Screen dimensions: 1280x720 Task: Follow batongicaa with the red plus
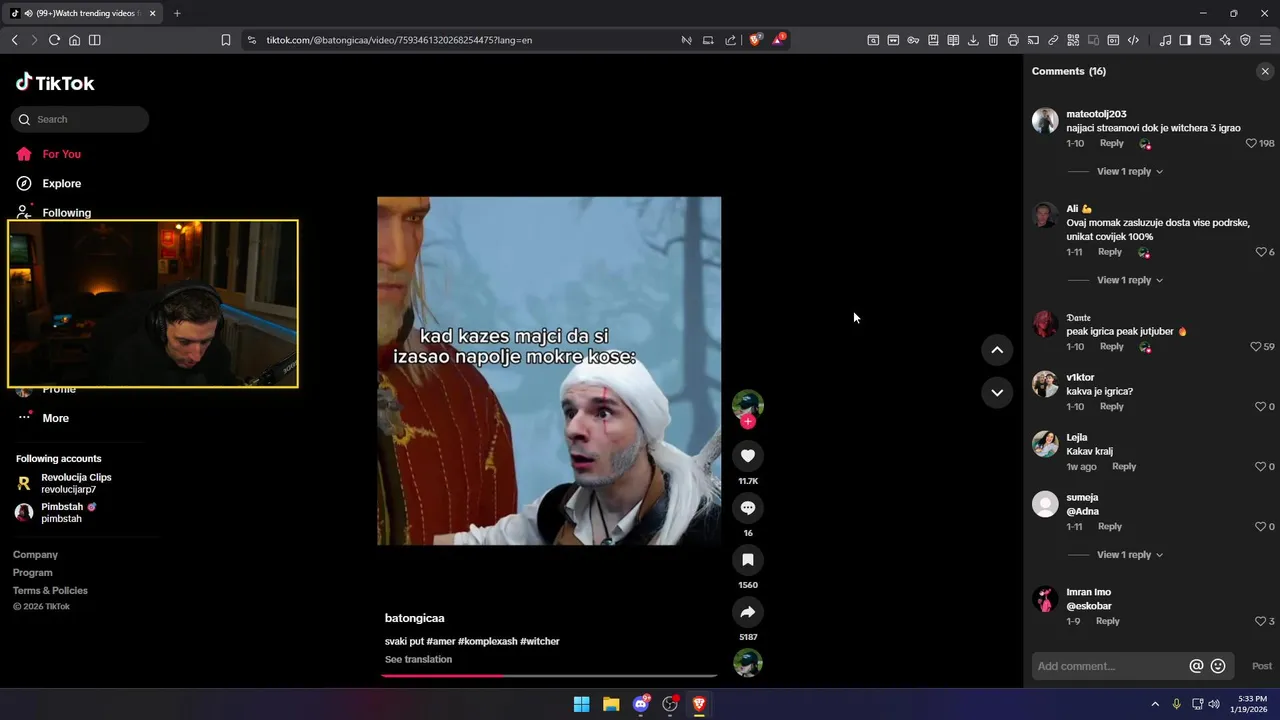(747, 422)
